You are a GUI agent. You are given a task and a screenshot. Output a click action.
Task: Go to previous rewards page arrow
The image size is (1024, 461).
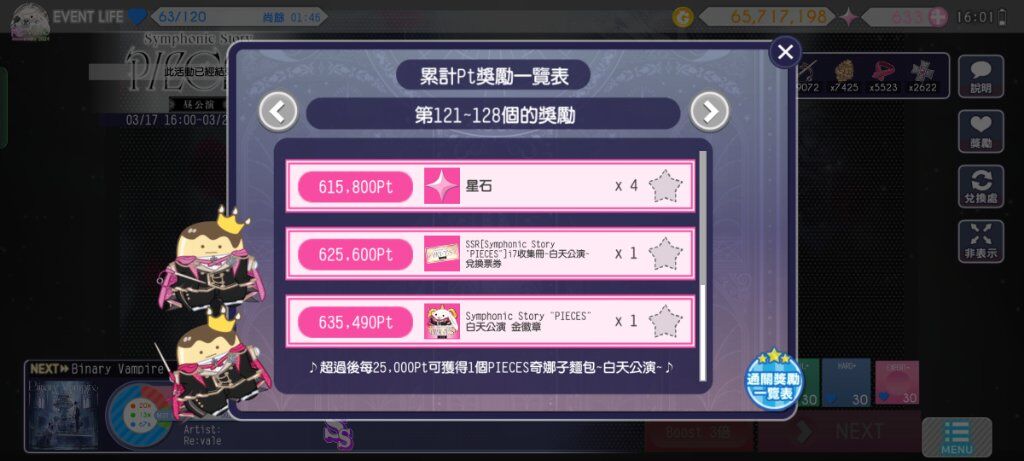point(278,112)
